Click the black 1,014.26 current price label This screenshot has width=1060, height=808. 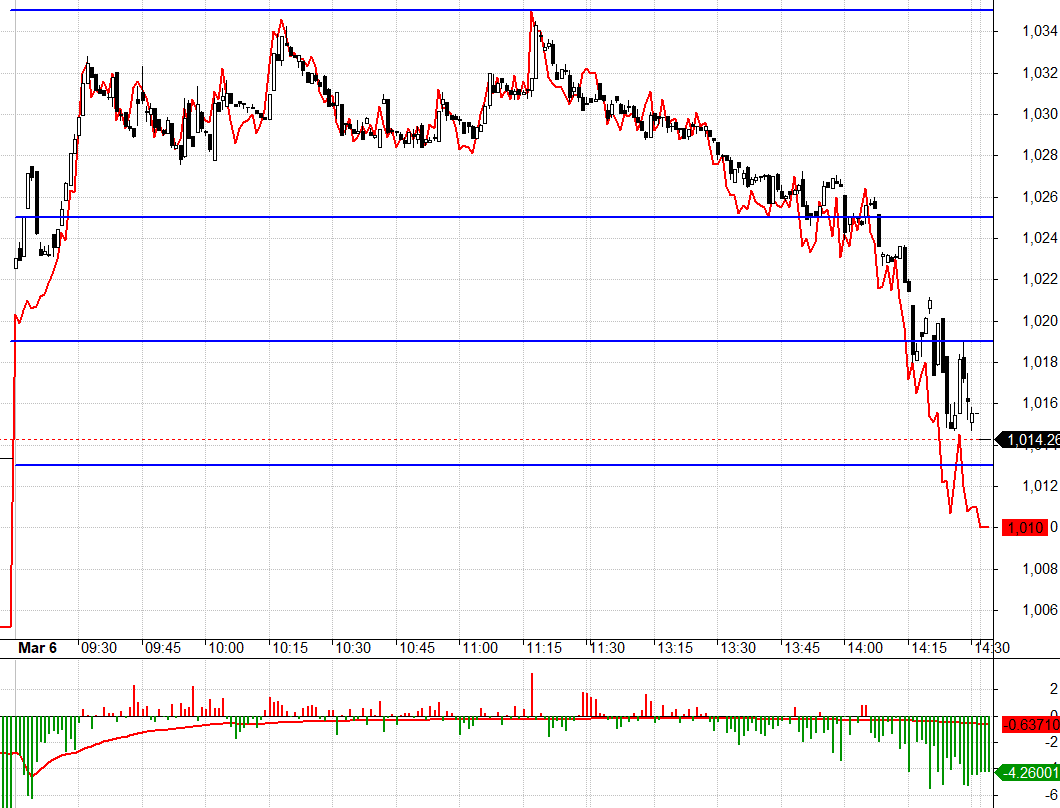coord(1030,440)
